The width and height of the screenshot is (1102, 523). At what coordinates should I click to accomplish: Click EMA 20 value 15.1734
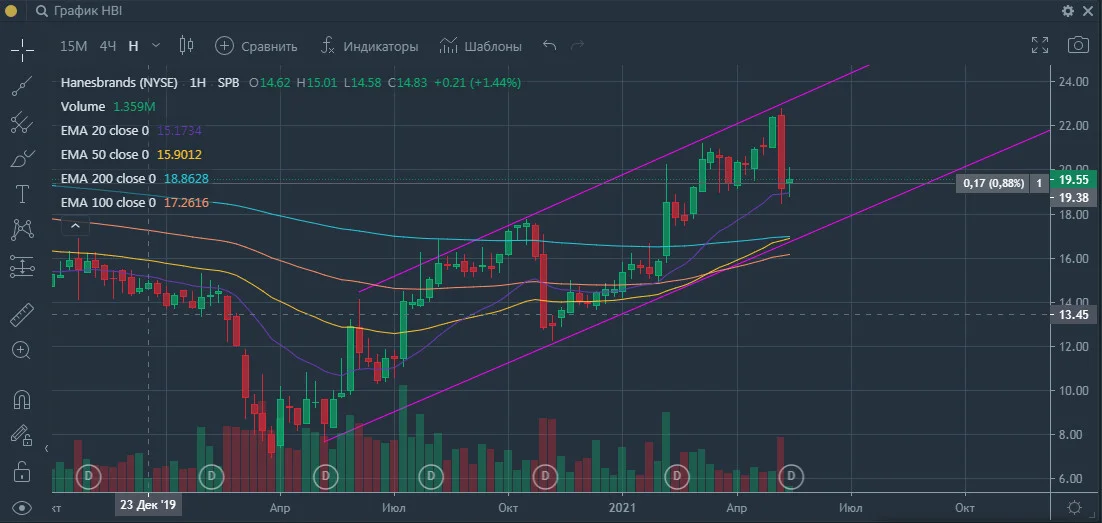179,131
